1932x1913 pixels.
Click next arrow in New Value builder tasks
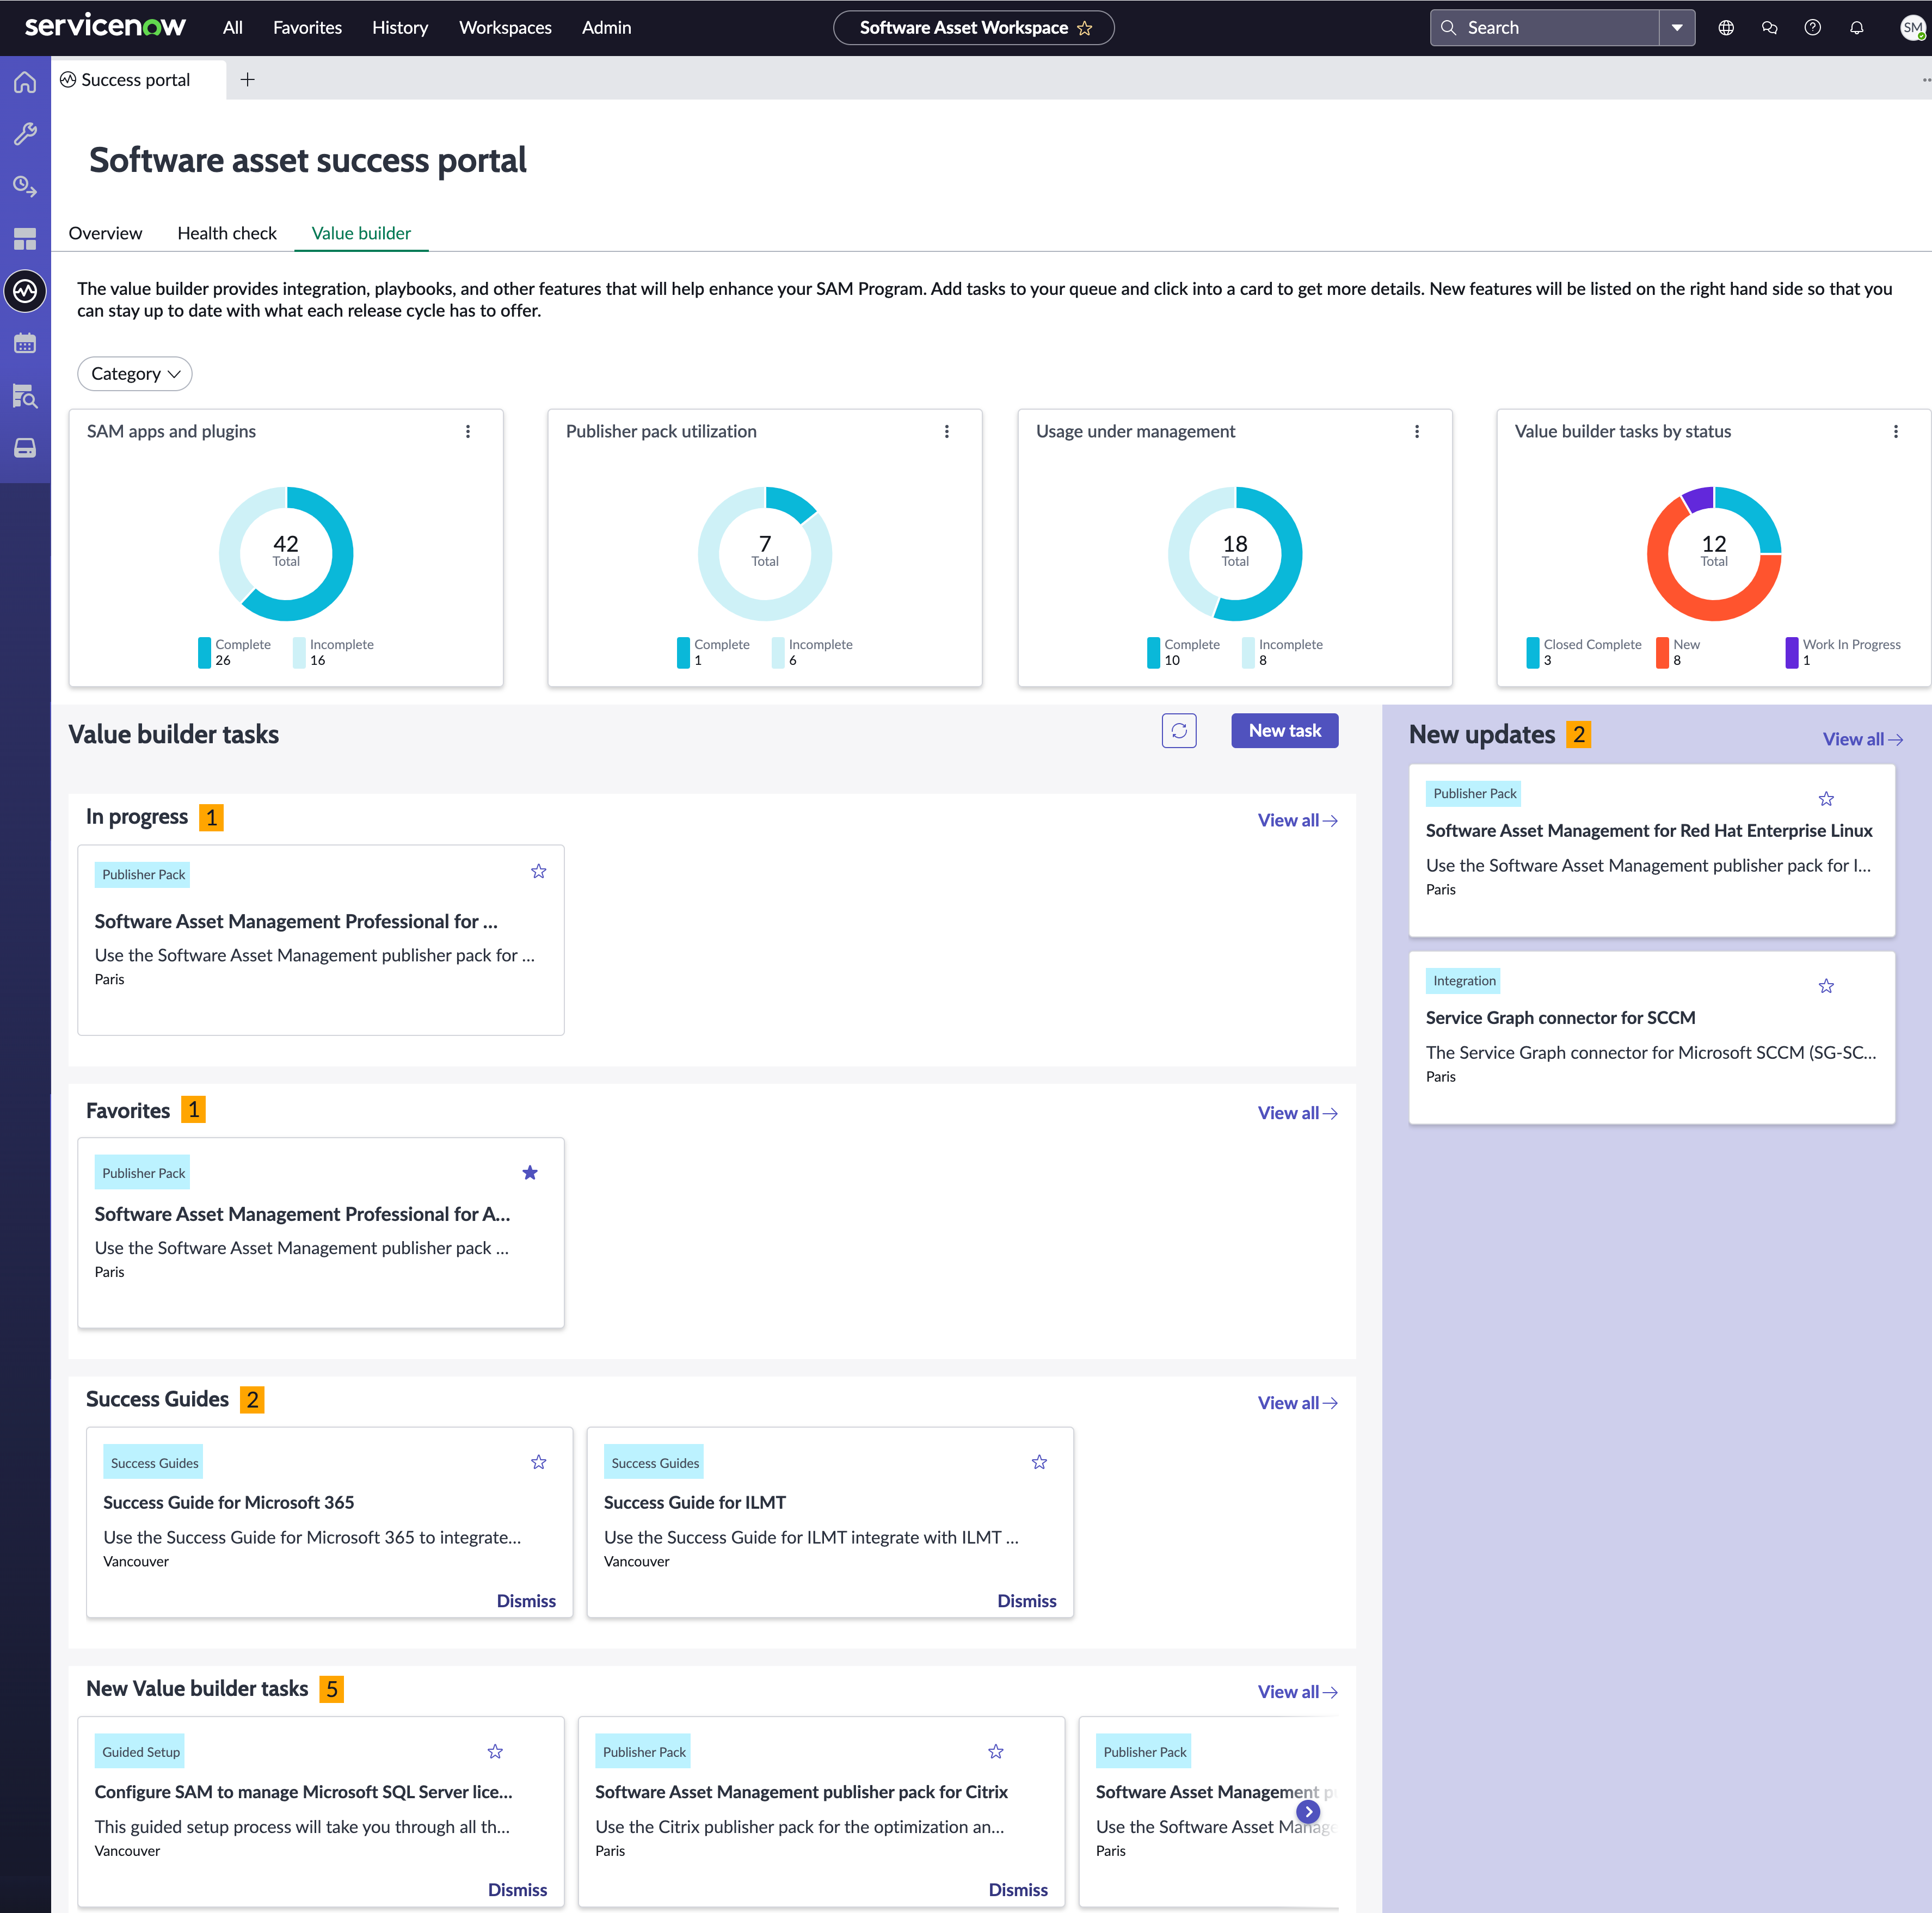click(x=1308, y=1811)
